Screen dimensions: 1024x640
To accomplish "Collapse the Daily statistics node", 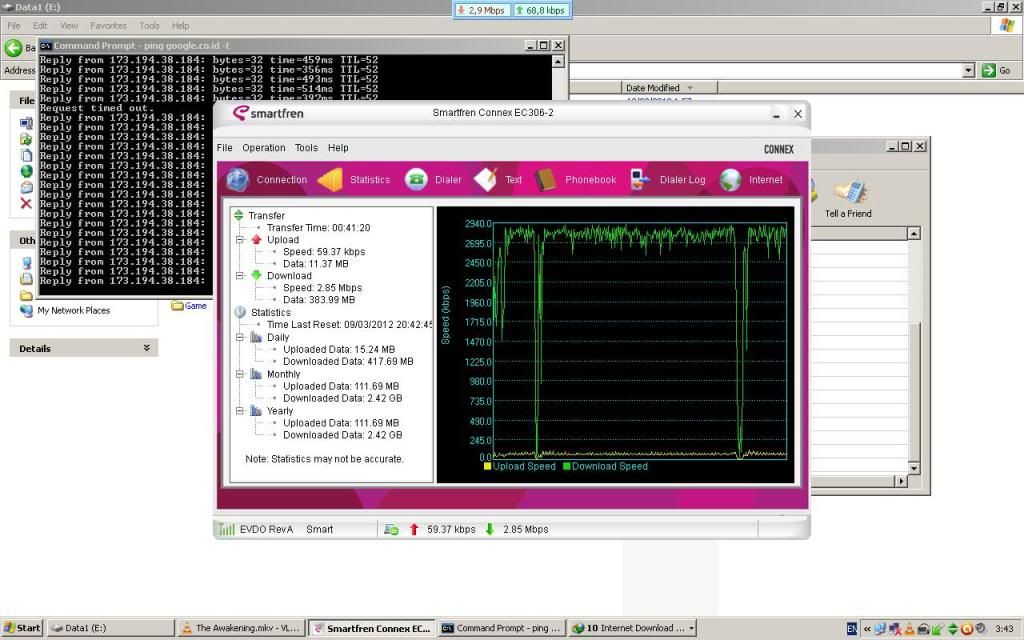I will click(240, 337).
